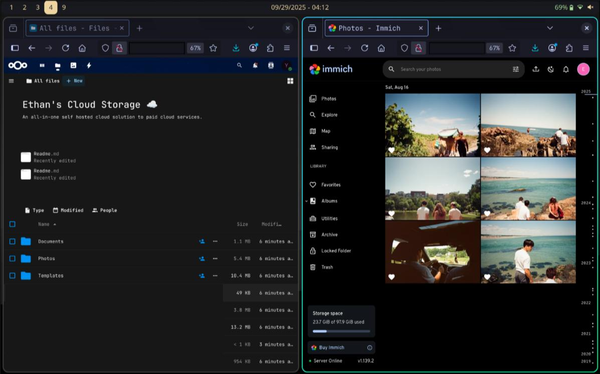The width and height of the screenshot is (600, 374).
Task: Click the Buy Immich button
Action: (341, 348)
